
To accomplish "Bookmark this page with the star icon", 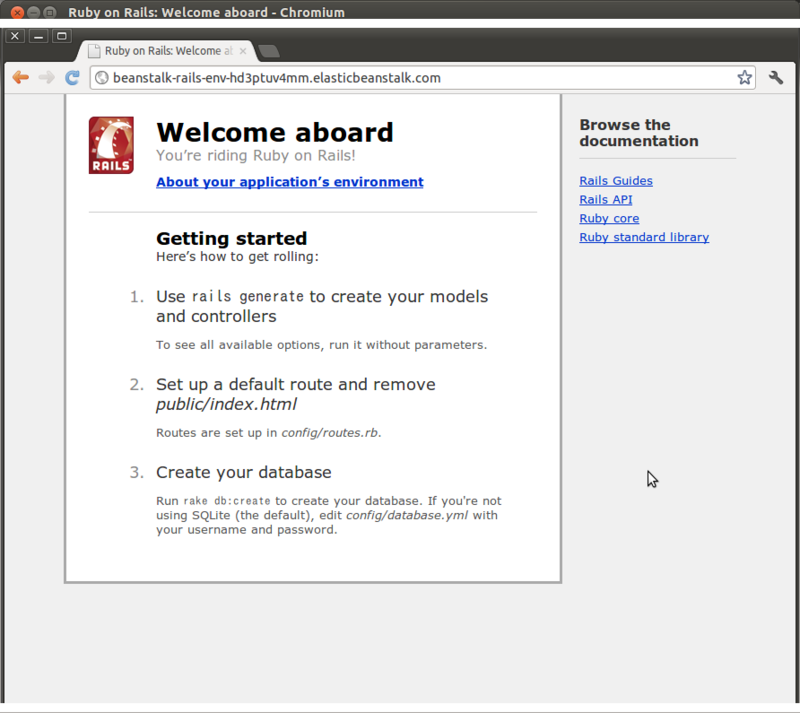I will coord(744,78).
